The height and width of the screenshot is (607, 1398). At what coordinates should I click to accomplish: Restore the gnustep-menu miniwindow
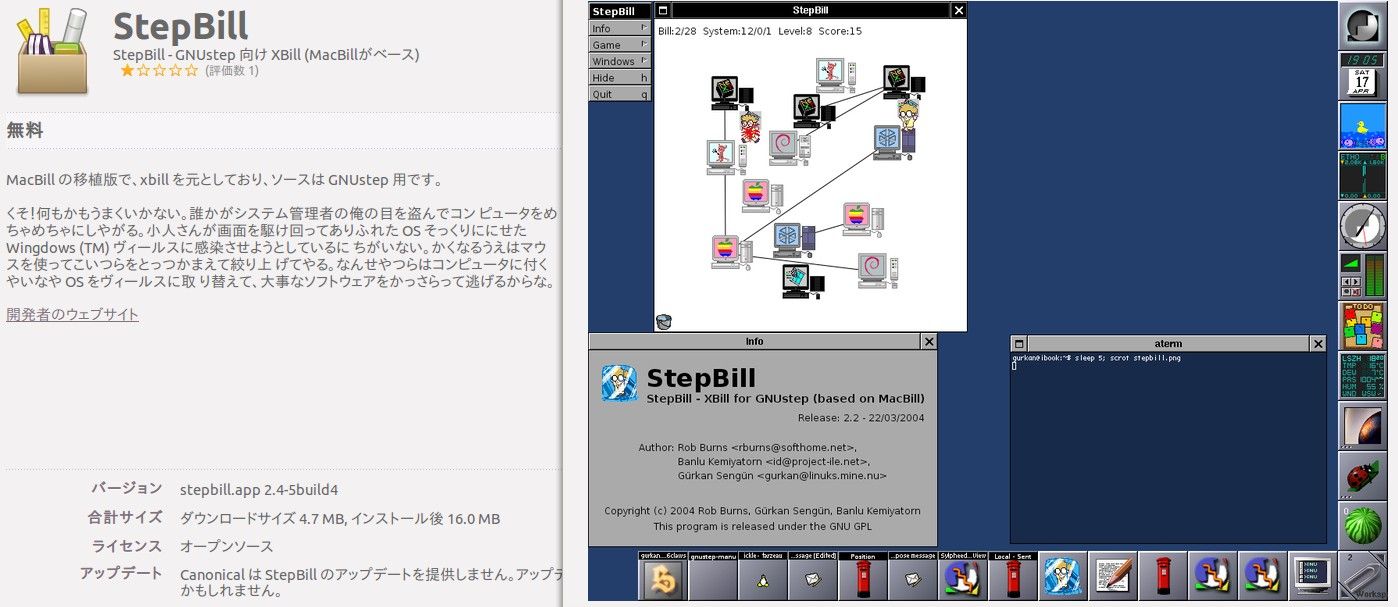[x=713, y=575]
